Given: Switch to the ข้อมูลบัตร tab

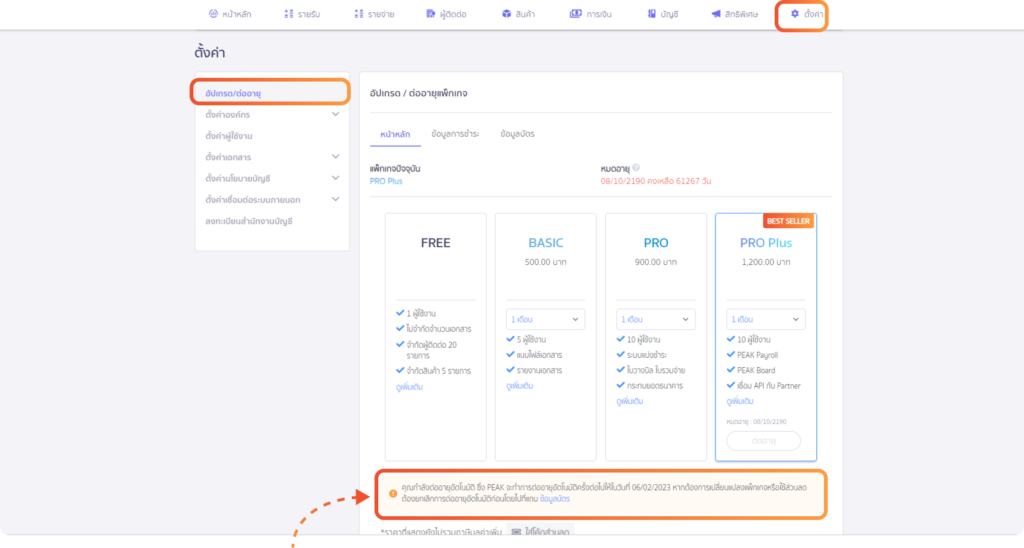Looking at the screenshot, I should pos(517,134).
